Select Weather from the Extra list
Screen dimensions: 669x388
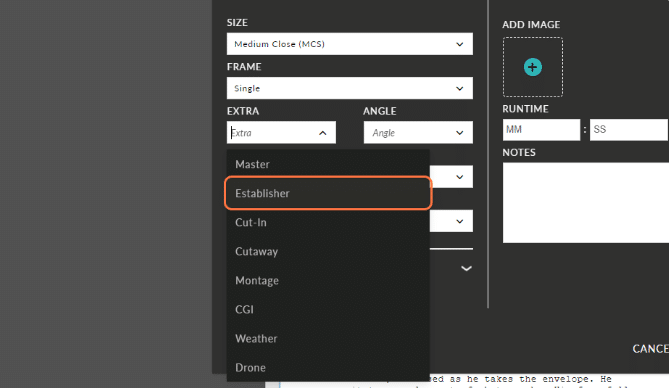point(328,338)
